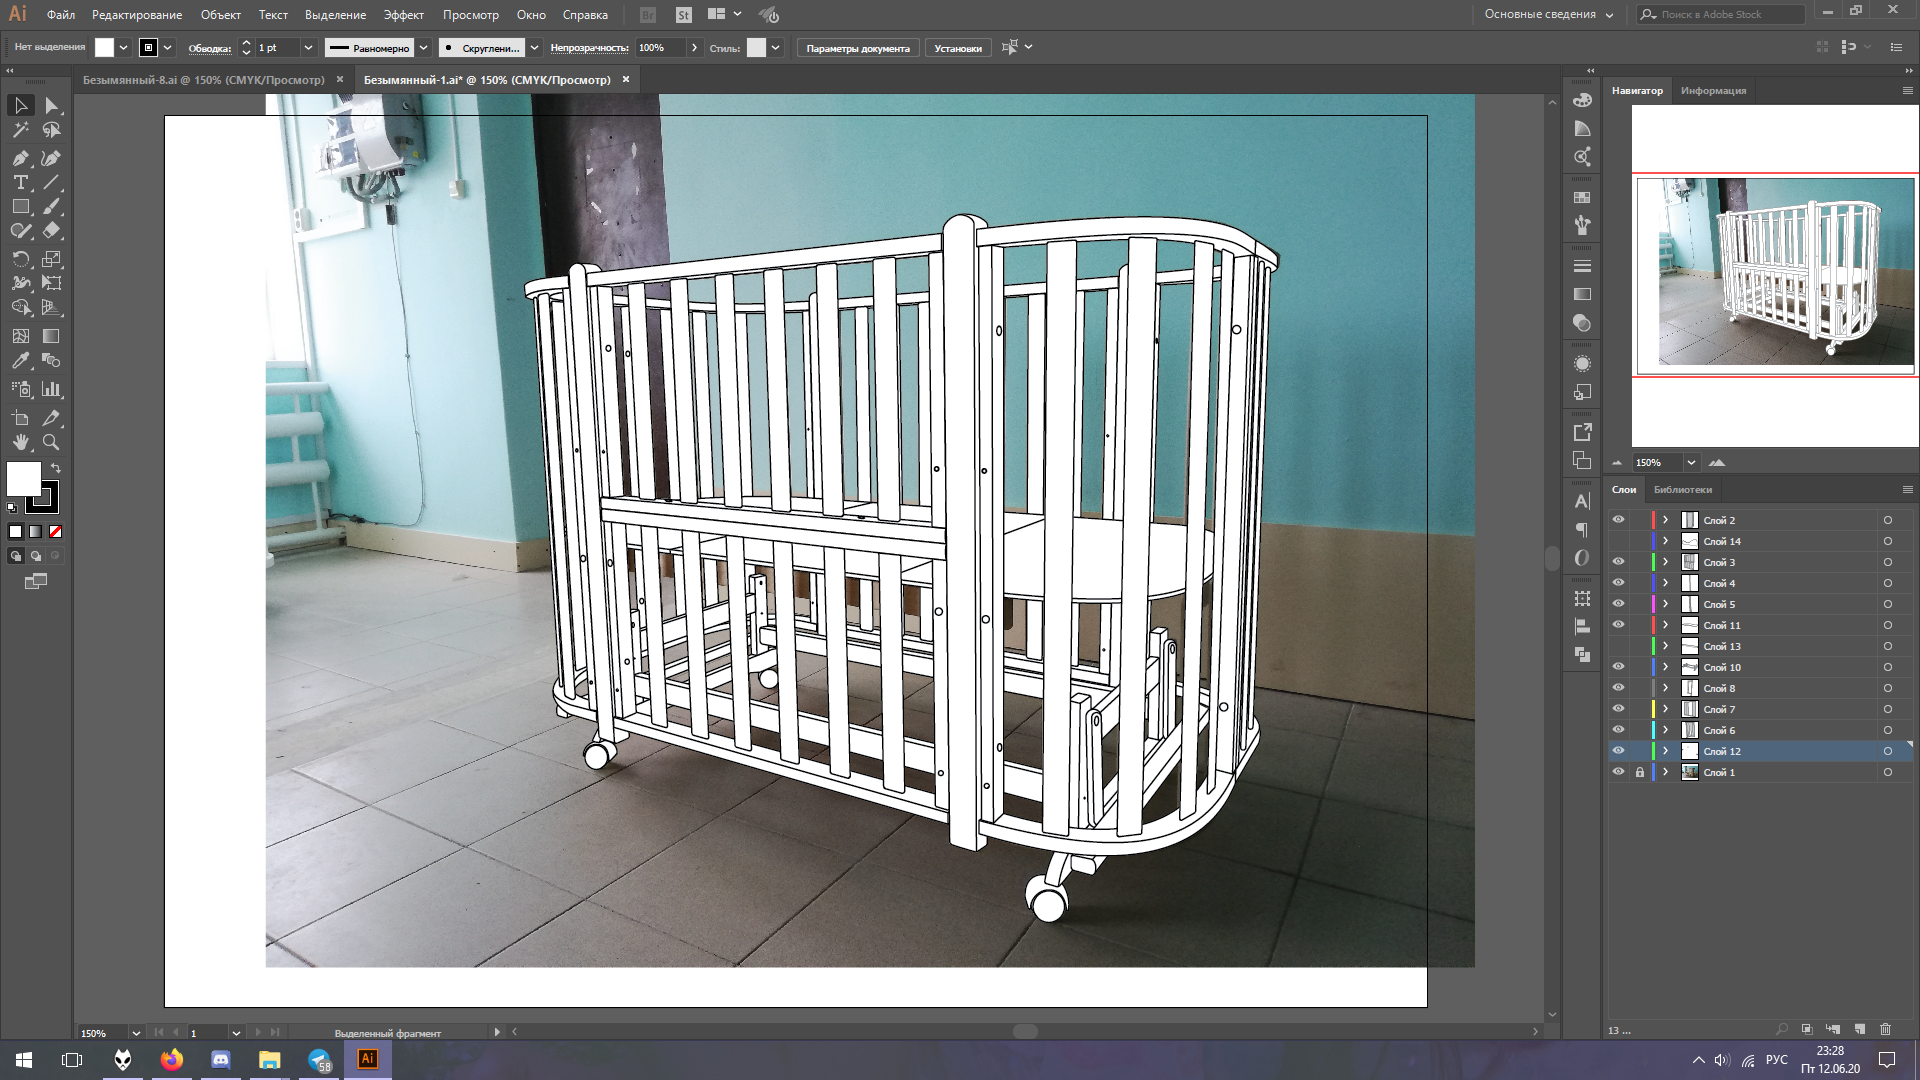Click the white Fill color swatch
Image resolution: width=1920 pixels, height=1080 pixels.
tap(23, 478)
